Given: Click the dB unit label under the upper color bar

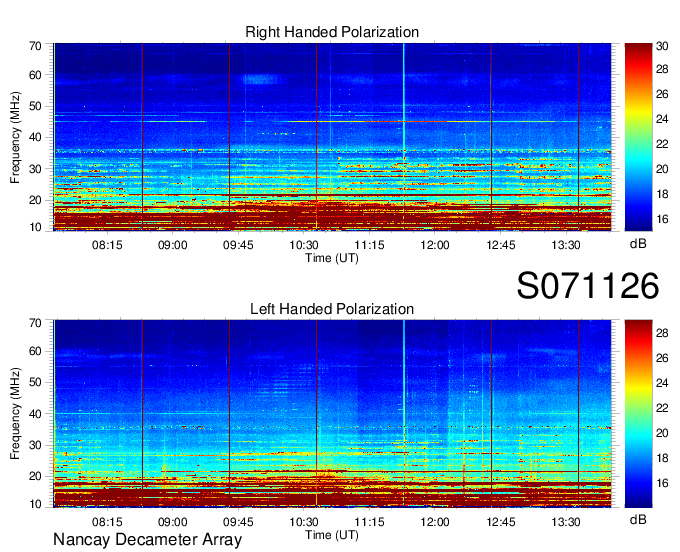Looking at the screenshot, I should (638, 244).
